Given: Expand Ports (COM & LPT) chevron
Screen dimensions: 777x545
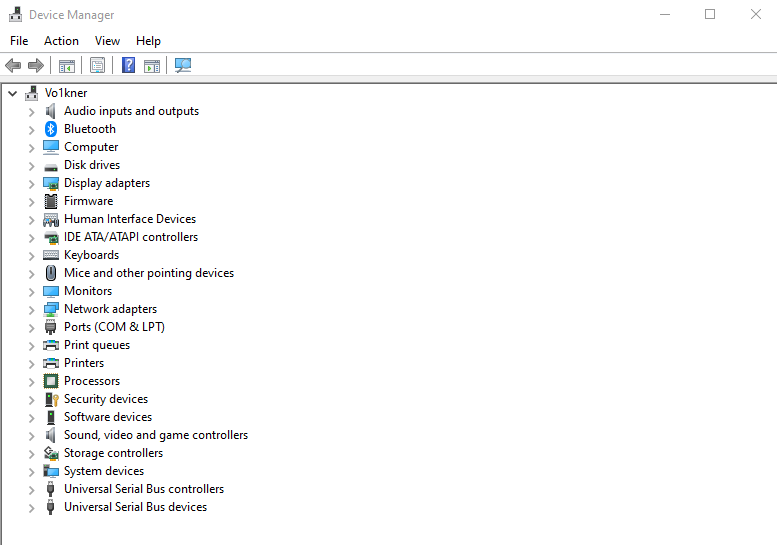Looking at the screenshot, I should [x=31, y=327].
